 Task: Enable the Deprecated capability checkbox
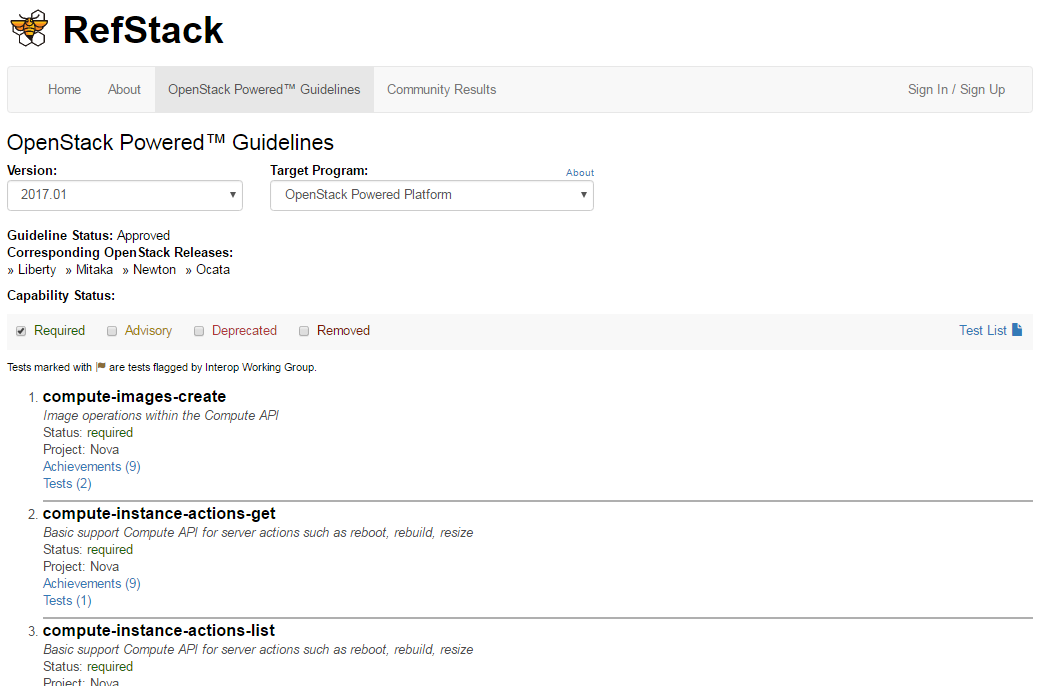click(x=198, y=331)
